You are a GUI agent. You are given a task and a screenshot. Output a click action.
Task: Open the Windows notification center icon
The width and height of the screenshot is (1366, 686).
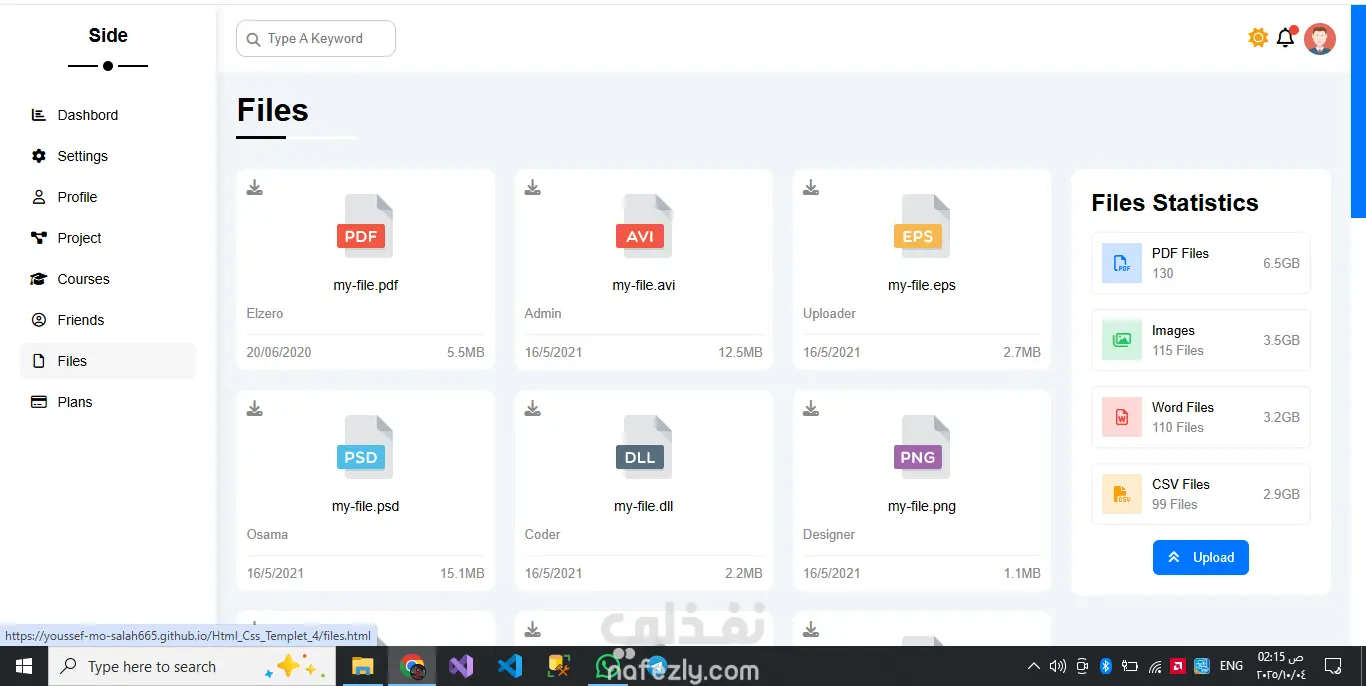pos(1333,666)
